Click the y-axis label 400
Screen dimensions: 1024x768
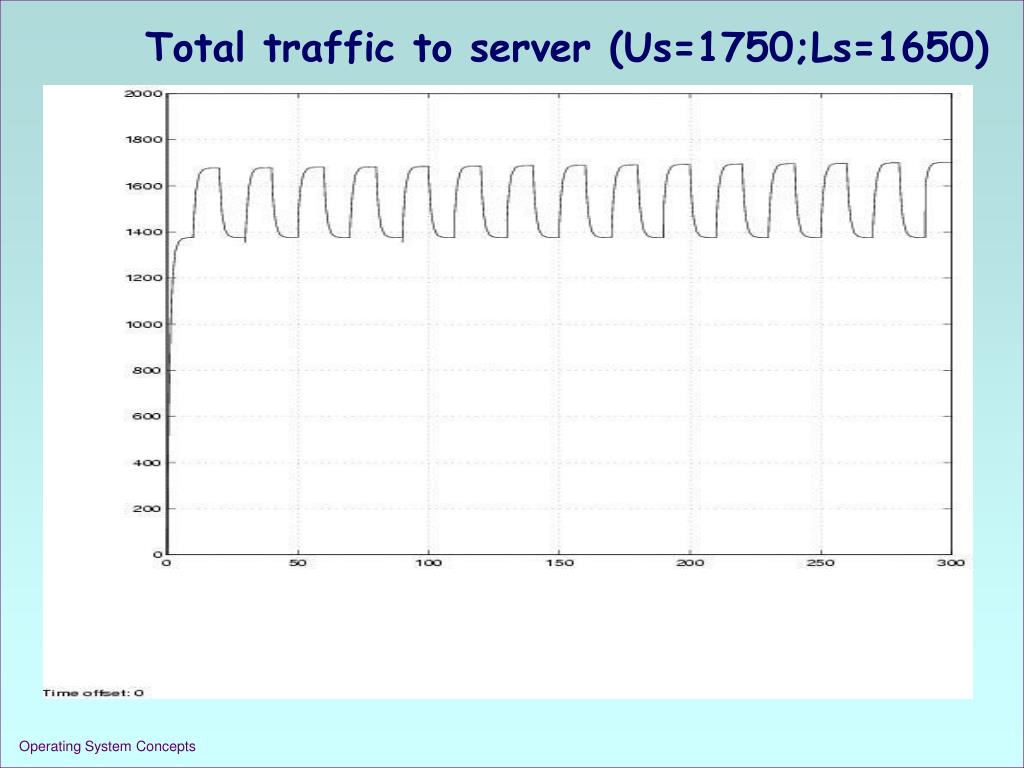(x=147, y=463)
